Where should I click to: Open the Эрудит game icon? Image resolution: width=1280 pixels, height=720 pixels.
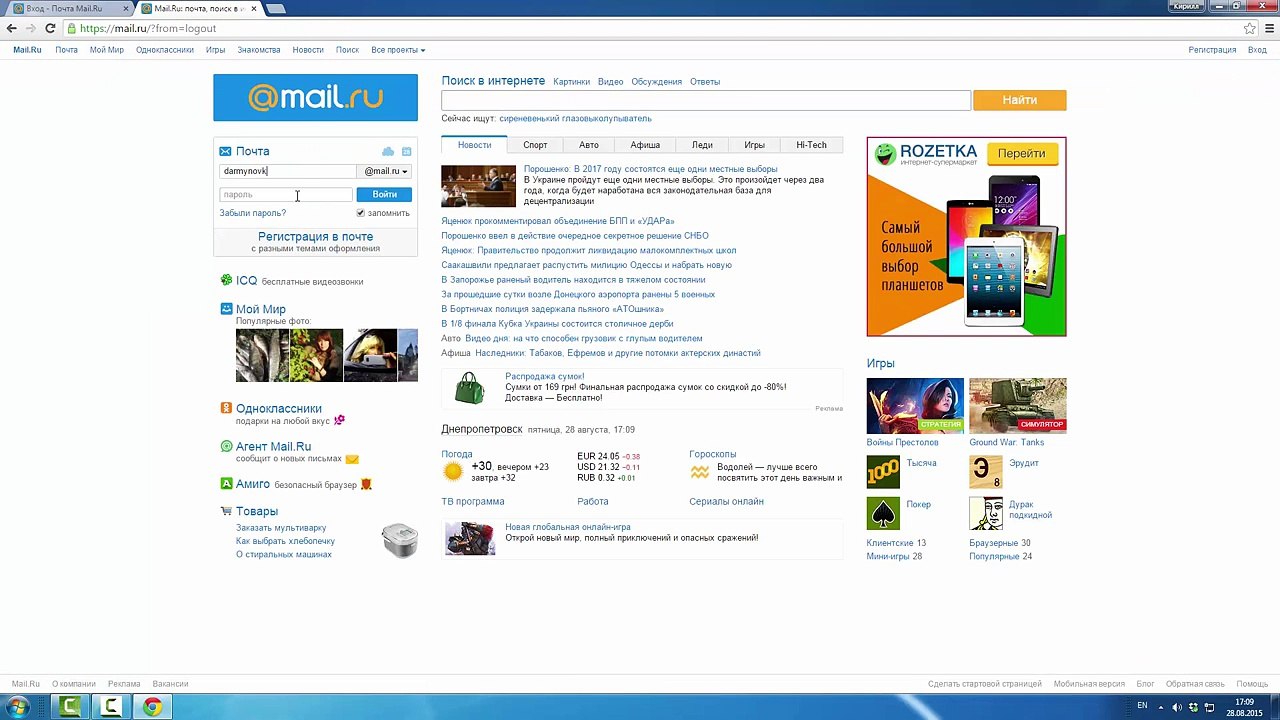point(985,471)
